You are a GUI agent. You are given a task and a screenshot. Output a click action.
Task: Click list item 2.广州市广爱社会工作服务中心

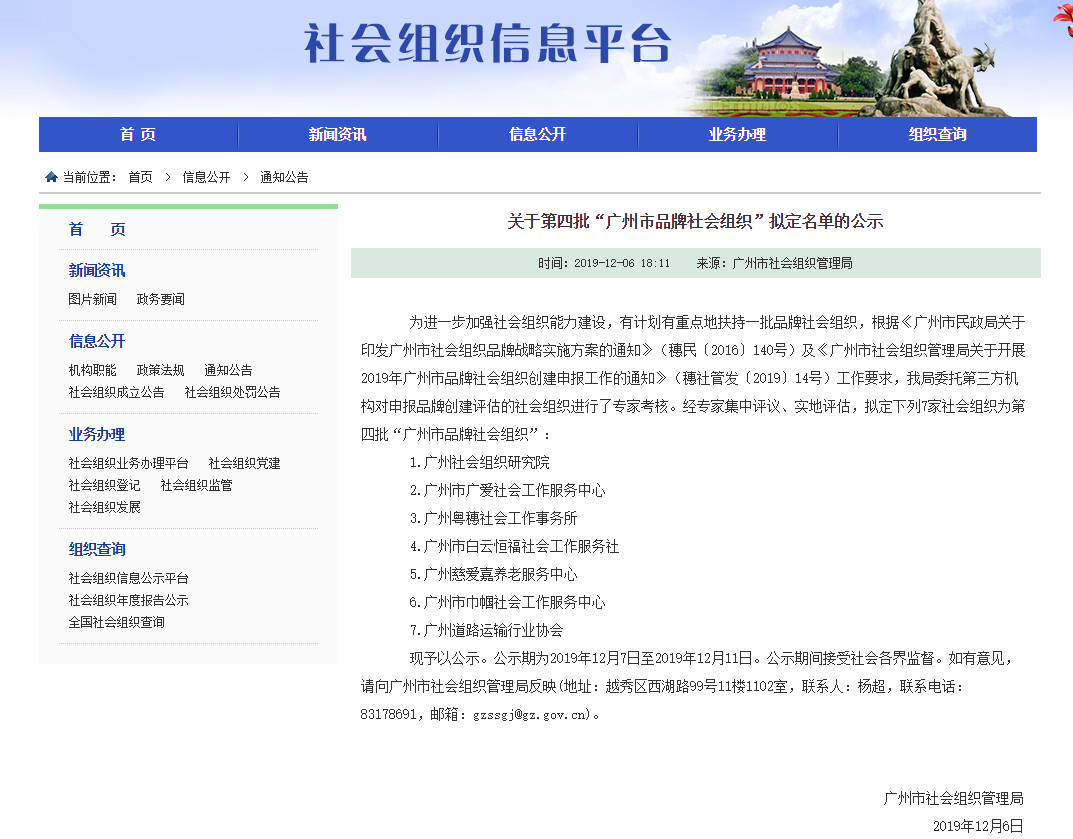[x=508, y=491]
